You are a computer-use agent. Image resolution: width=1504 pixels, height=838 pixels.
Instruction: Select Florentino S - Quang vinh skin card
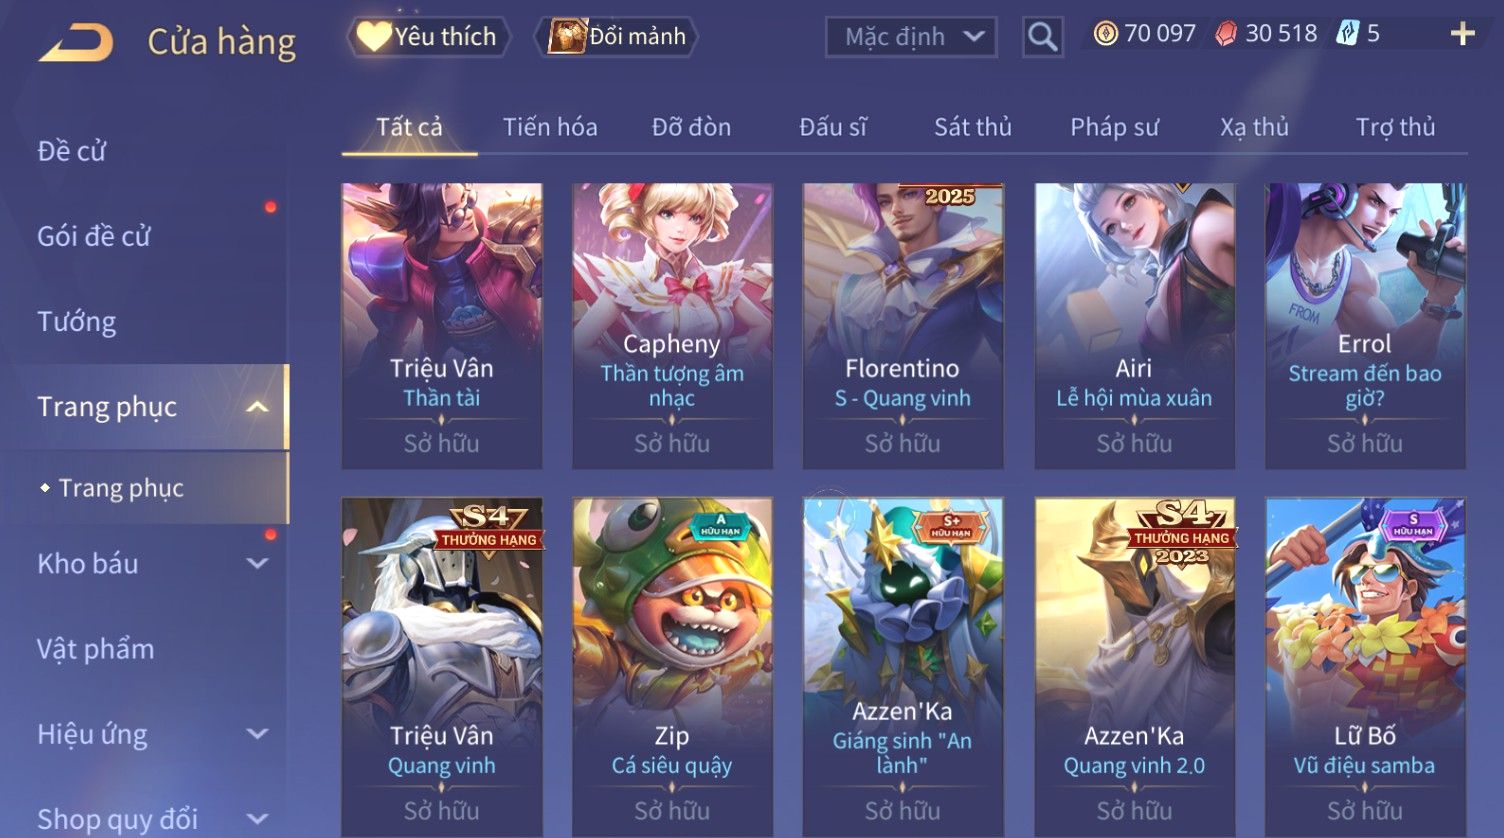click(x=902, y=326)
